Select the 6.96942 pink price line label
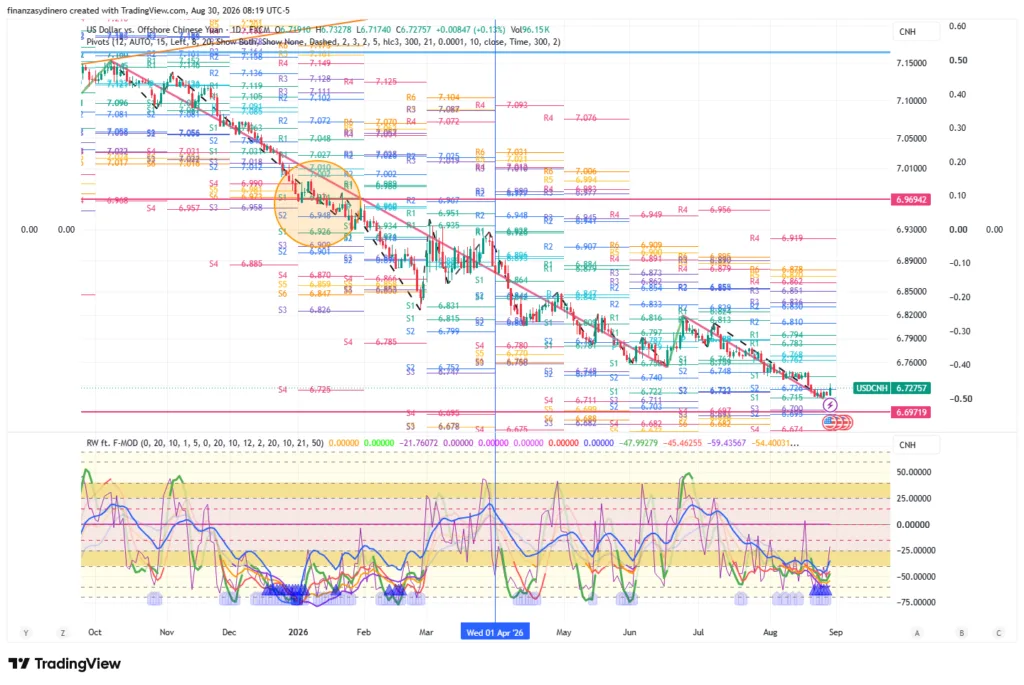Viewport: 1024px width, 685px height. pyautogui.click(x=911, y=199)
